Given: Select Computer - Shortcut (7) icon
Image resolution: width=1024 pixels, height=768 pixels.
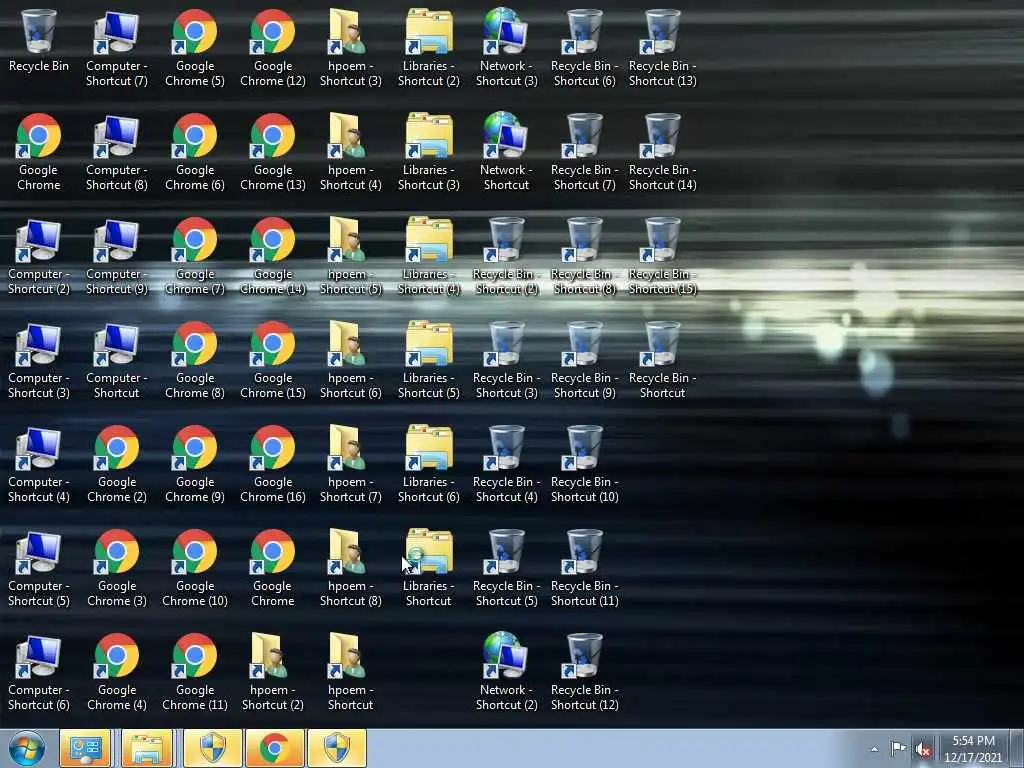Looking at the screenshot, I should tap(116, 48).
